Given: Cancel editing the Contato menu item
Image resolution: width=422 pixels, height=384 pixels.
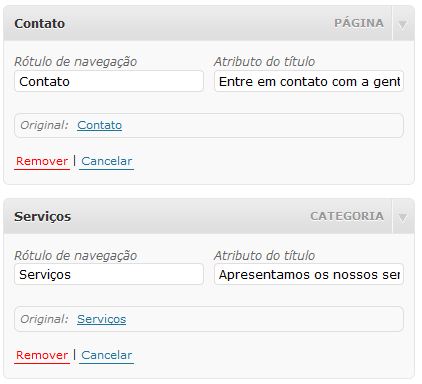Looking at the screenshot, I should point(107,161).
